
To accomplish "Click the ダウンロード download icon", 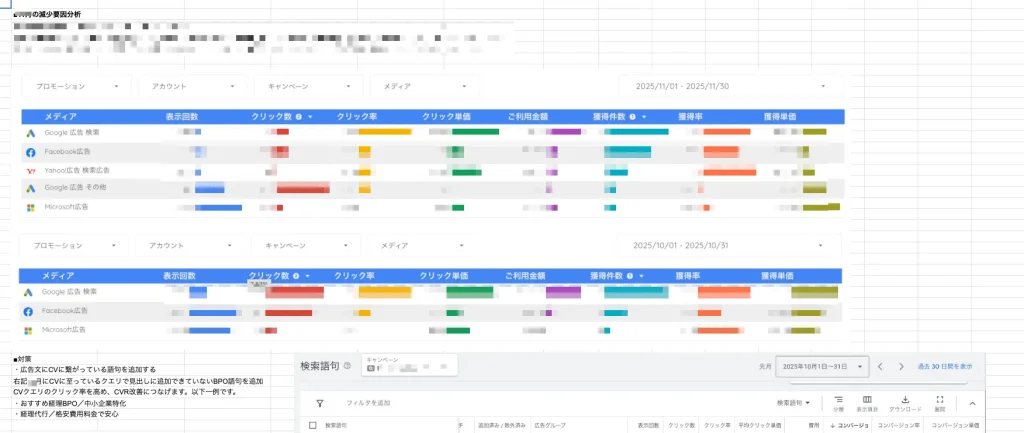I will [x=905, y=402].
